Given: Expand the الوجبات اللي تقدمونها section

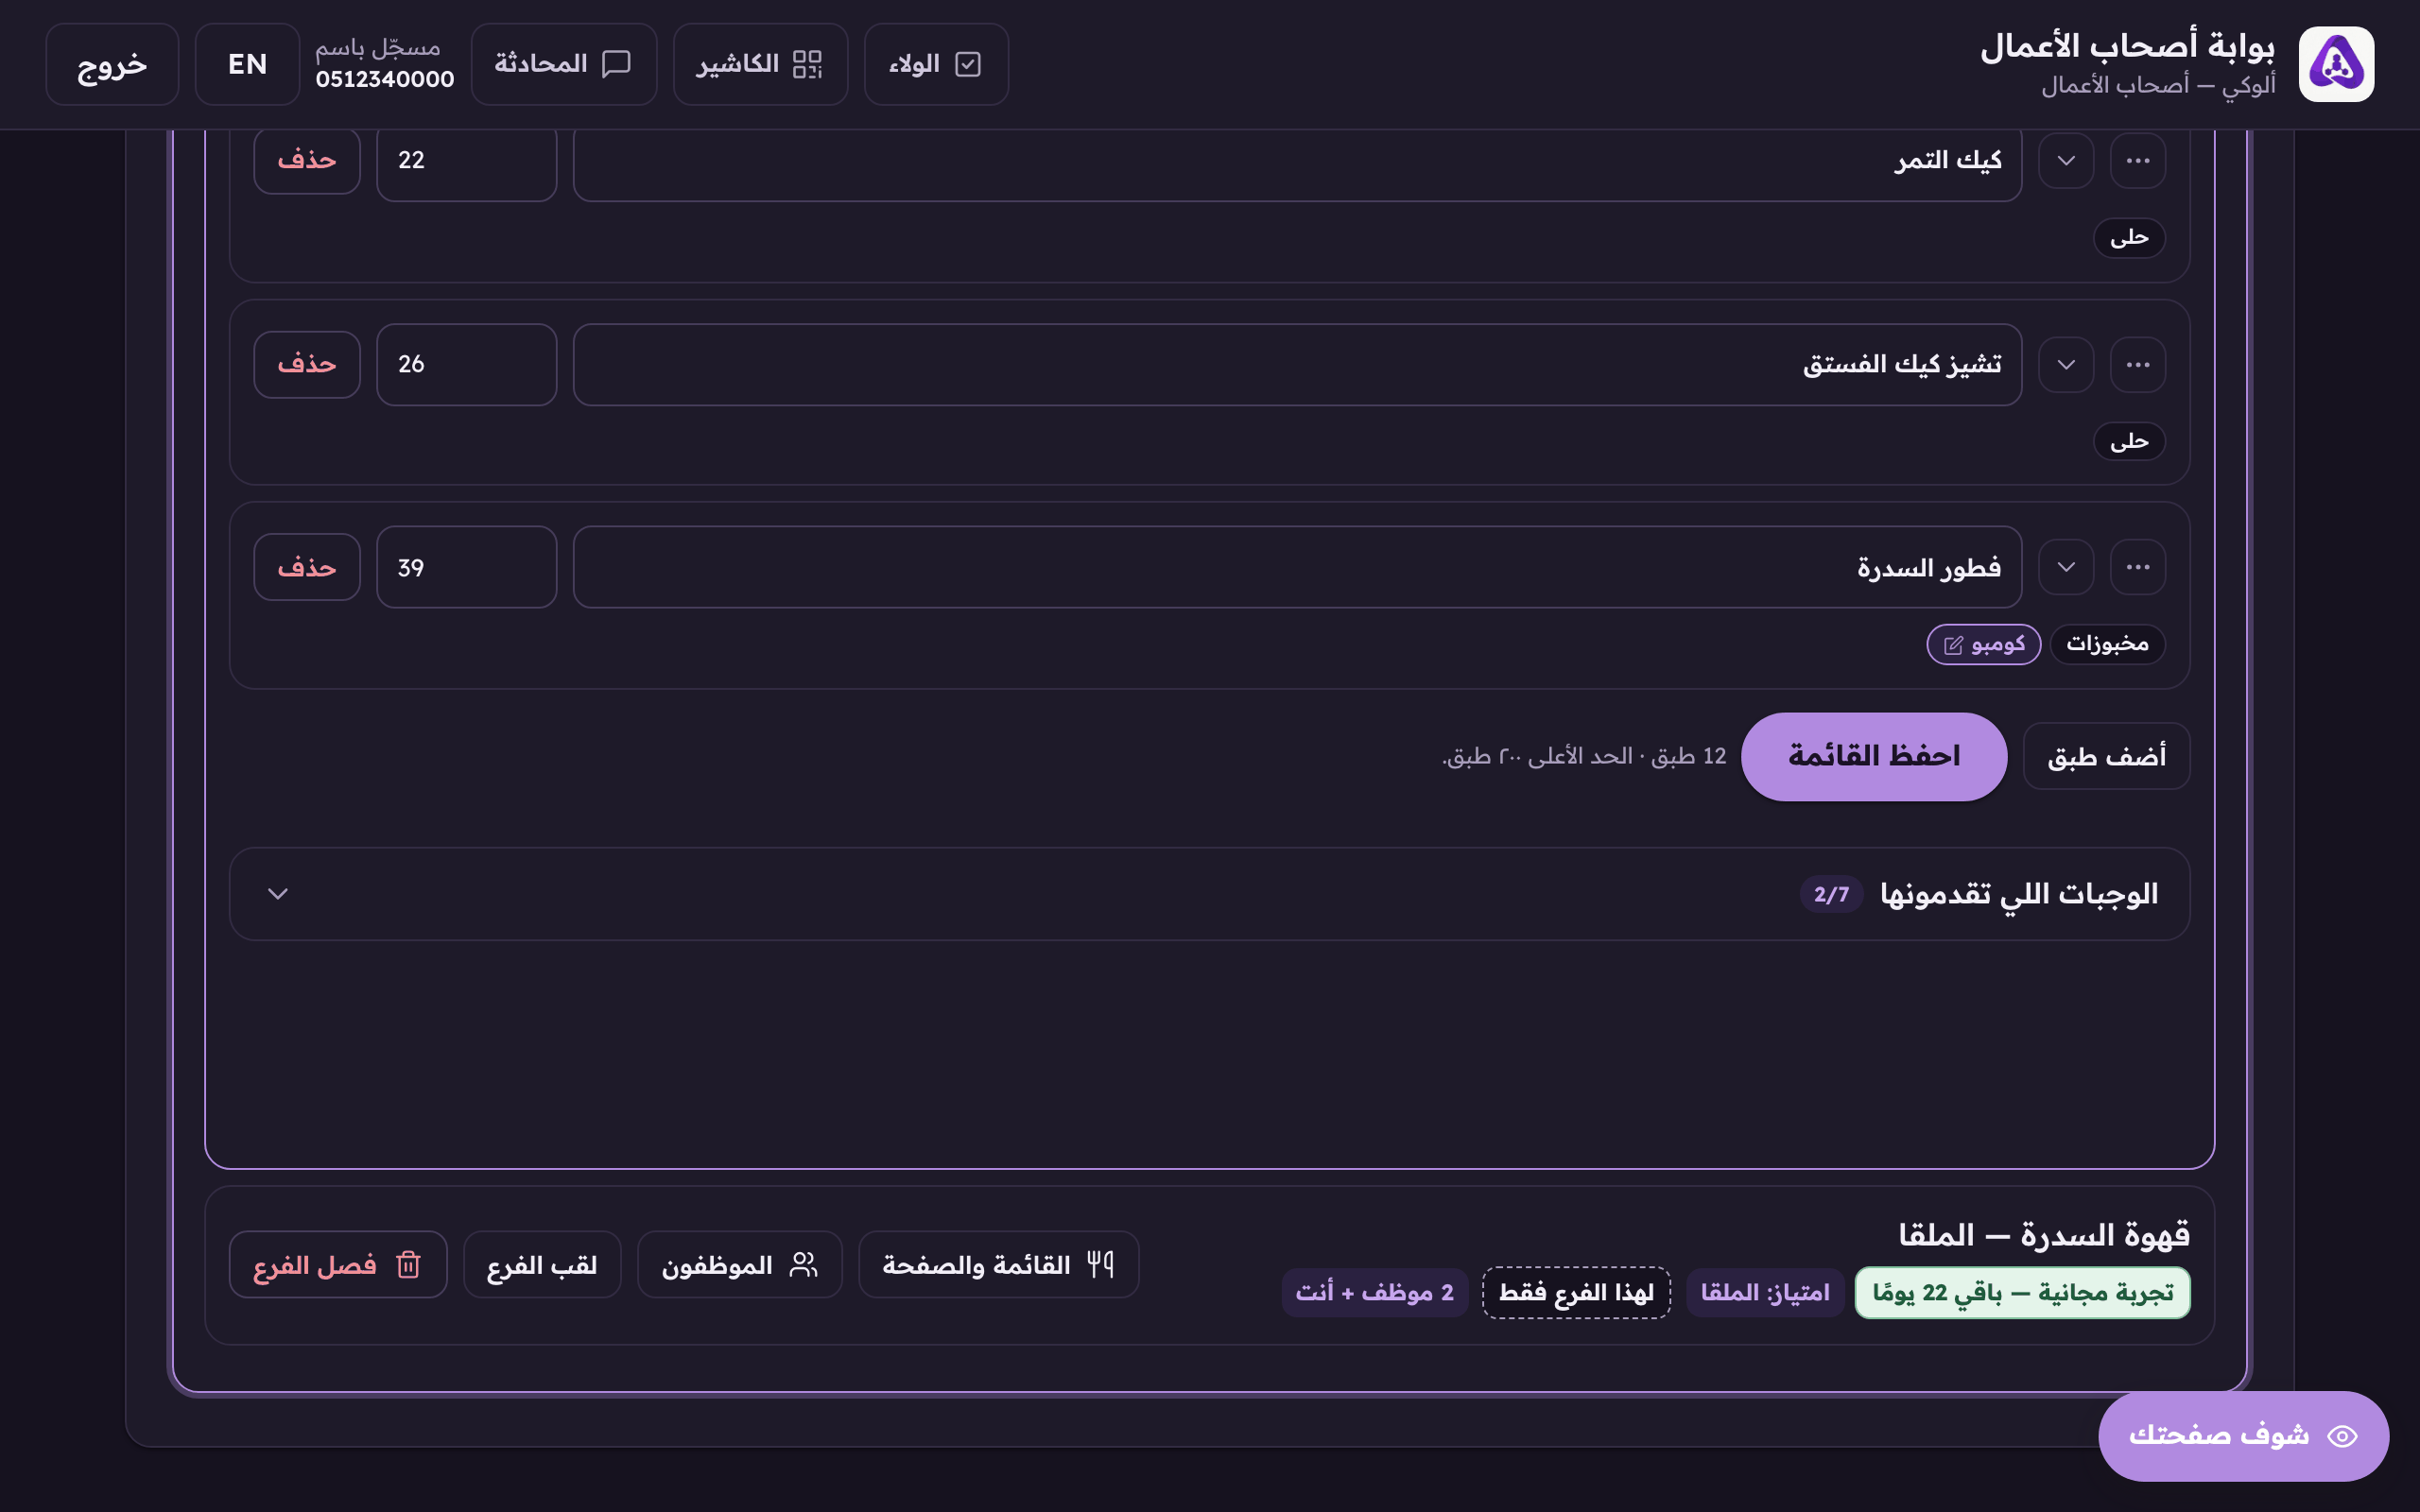Looking at the screenshot, I should tap(1209, 894).
